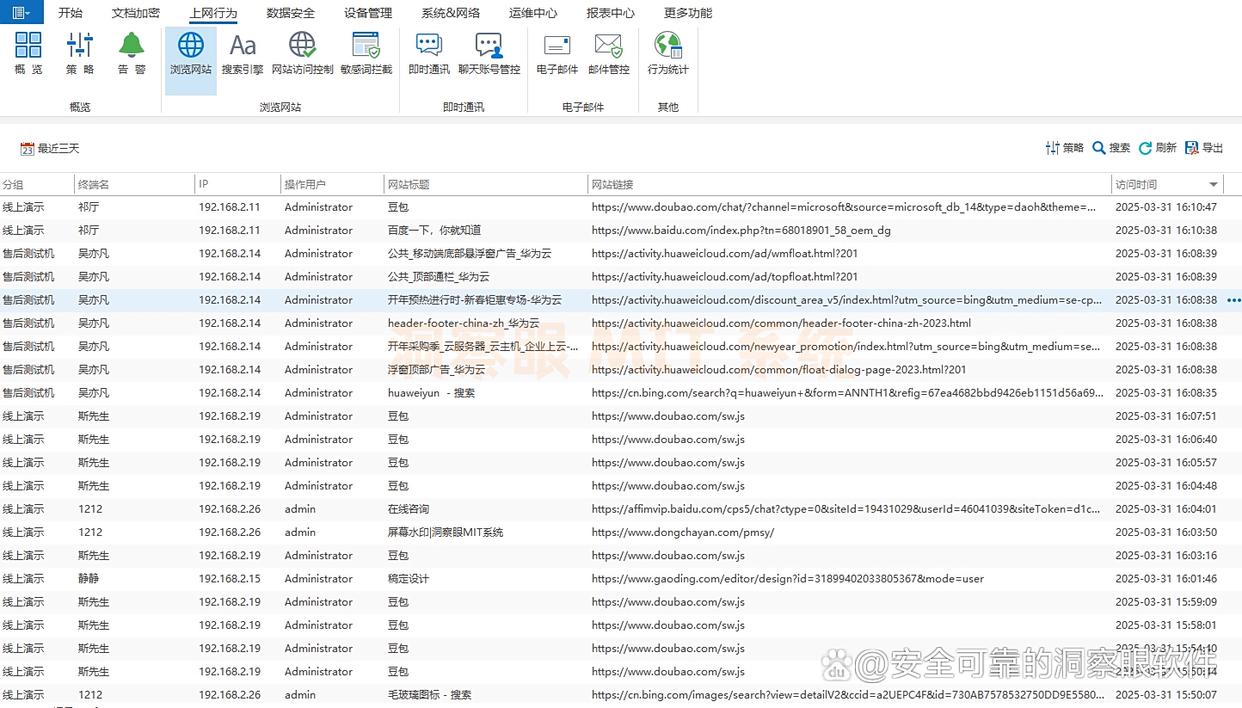Select the row titled 公共_顶部通栏_华为云
The width and height of the screenshot is (1242, 708).
(x=620, y=277)
